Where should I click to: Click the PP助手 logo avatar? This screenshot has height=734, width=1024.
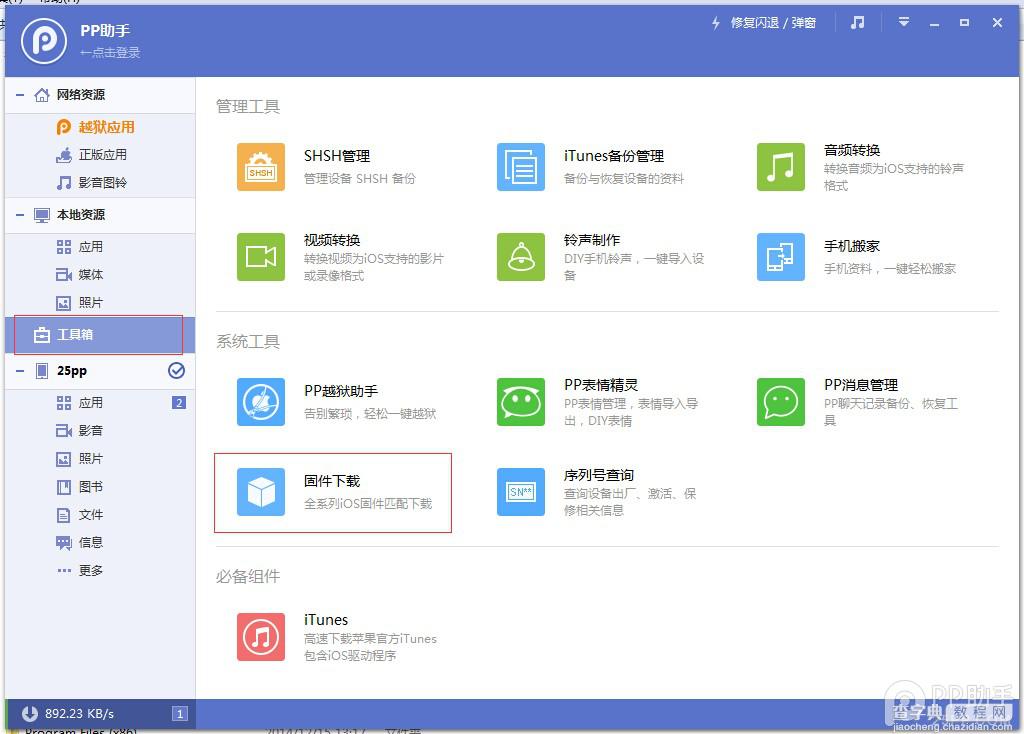(44, 40)
